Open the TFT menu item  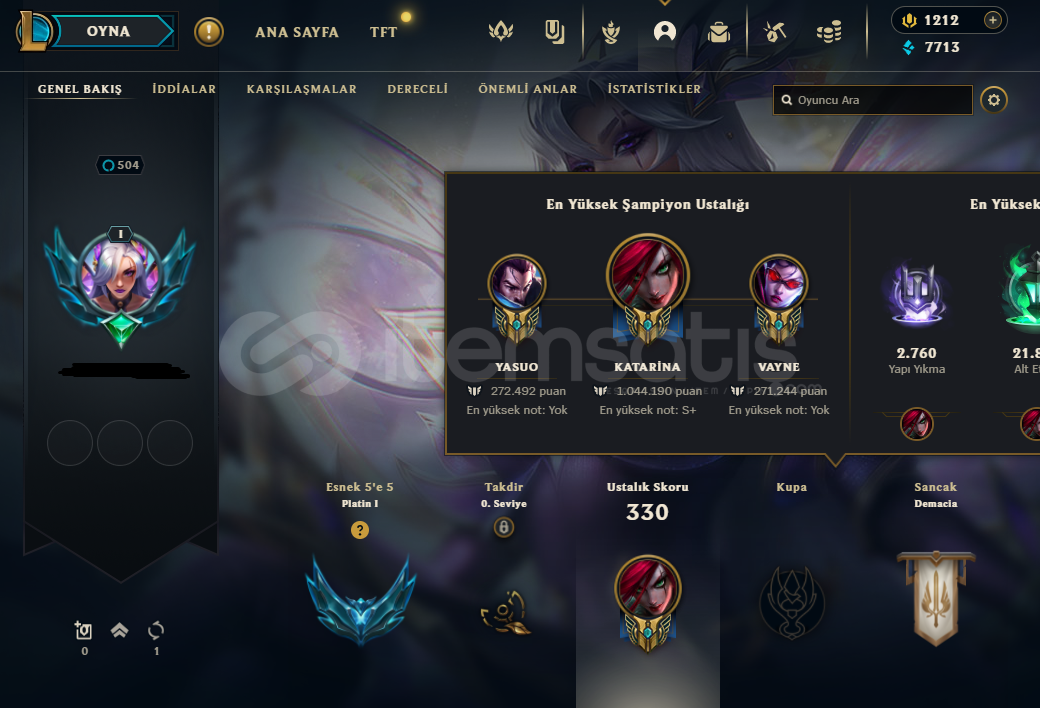[x=383, y=32]
